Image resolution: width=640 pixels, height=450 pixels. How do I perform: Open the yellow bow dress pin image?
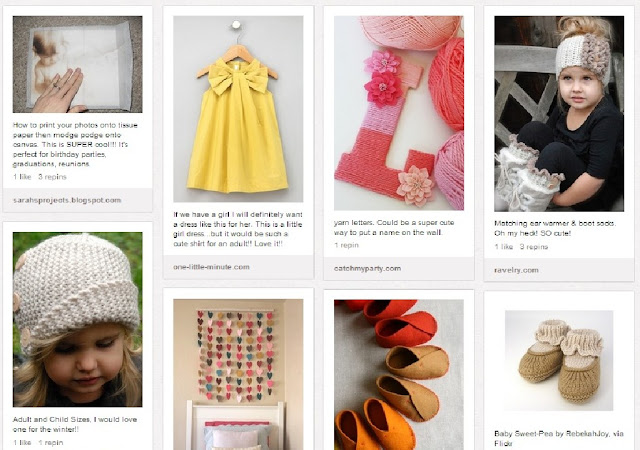click(x=238, y=109)
